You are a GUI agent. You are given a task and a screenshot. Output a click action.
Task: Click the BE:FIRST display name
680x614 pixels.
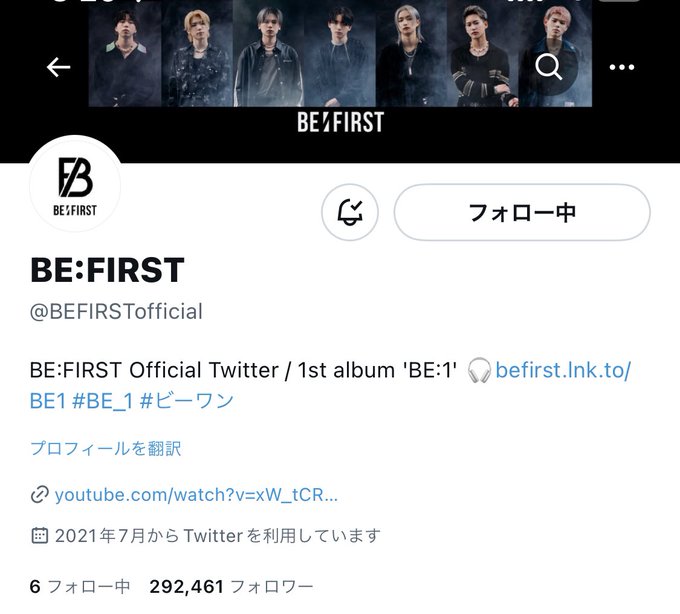point(107,270)
